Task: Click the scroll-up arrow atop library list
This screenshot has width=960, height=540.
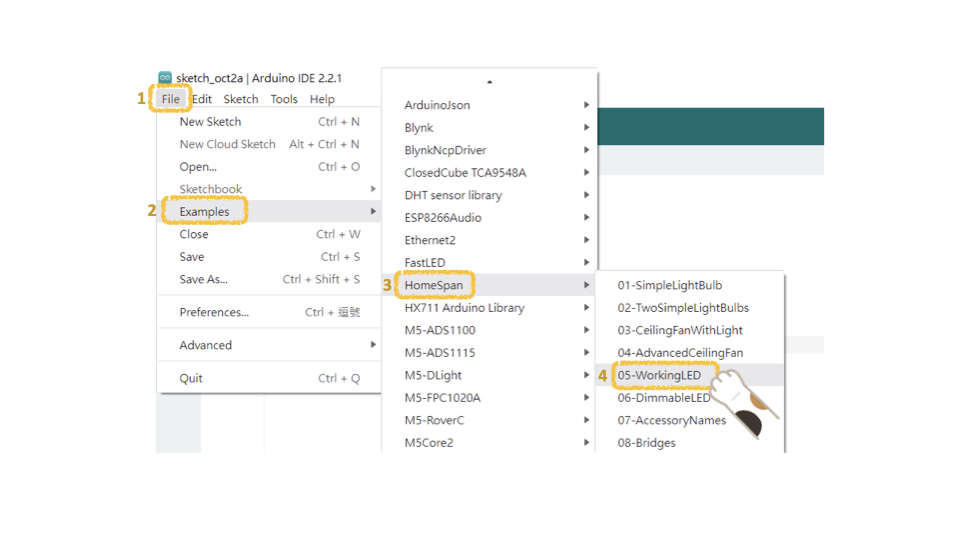Action: 489,82
